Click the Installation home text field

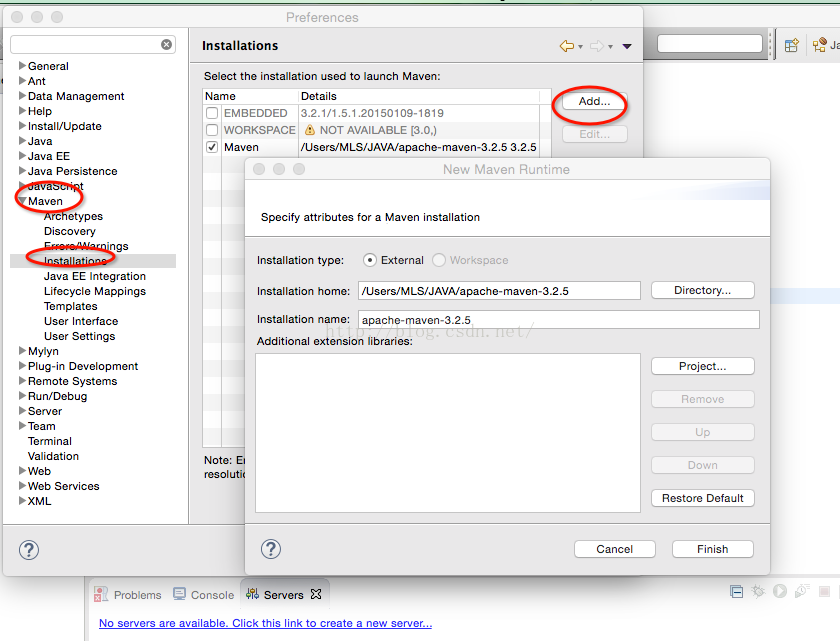tap(499, 291)
